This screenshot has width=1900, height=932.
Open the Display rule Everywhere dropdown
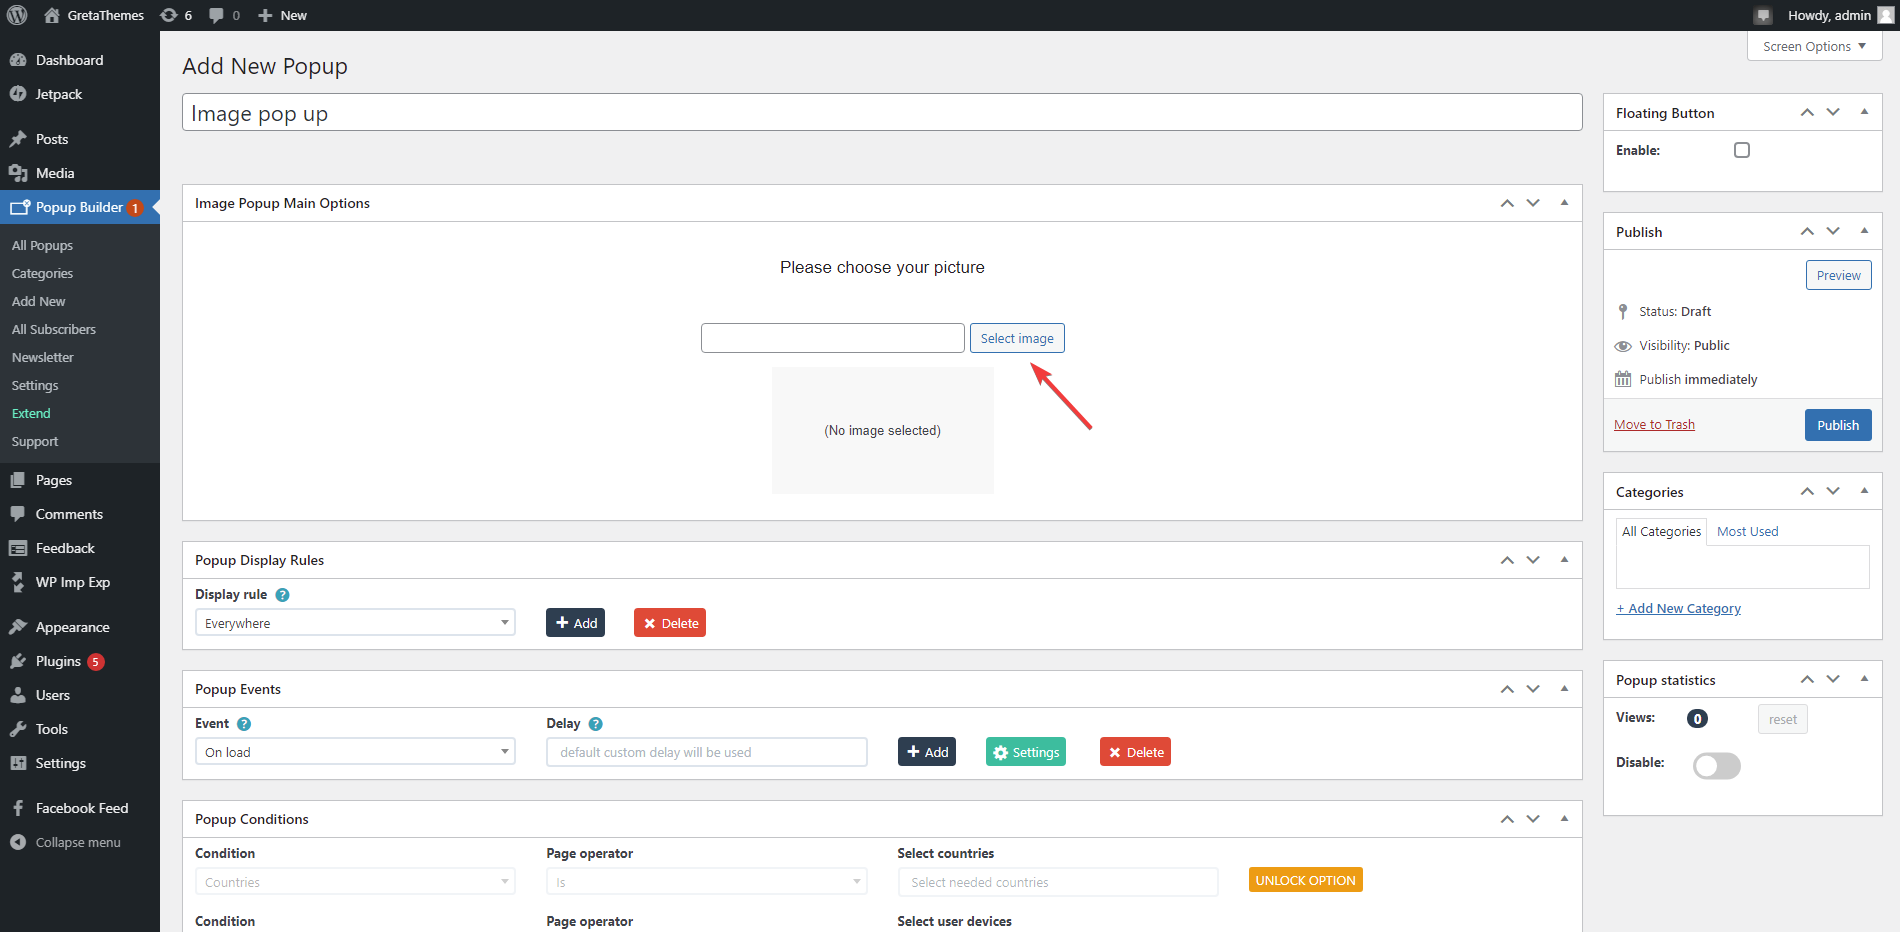click(x=355, y=623)
